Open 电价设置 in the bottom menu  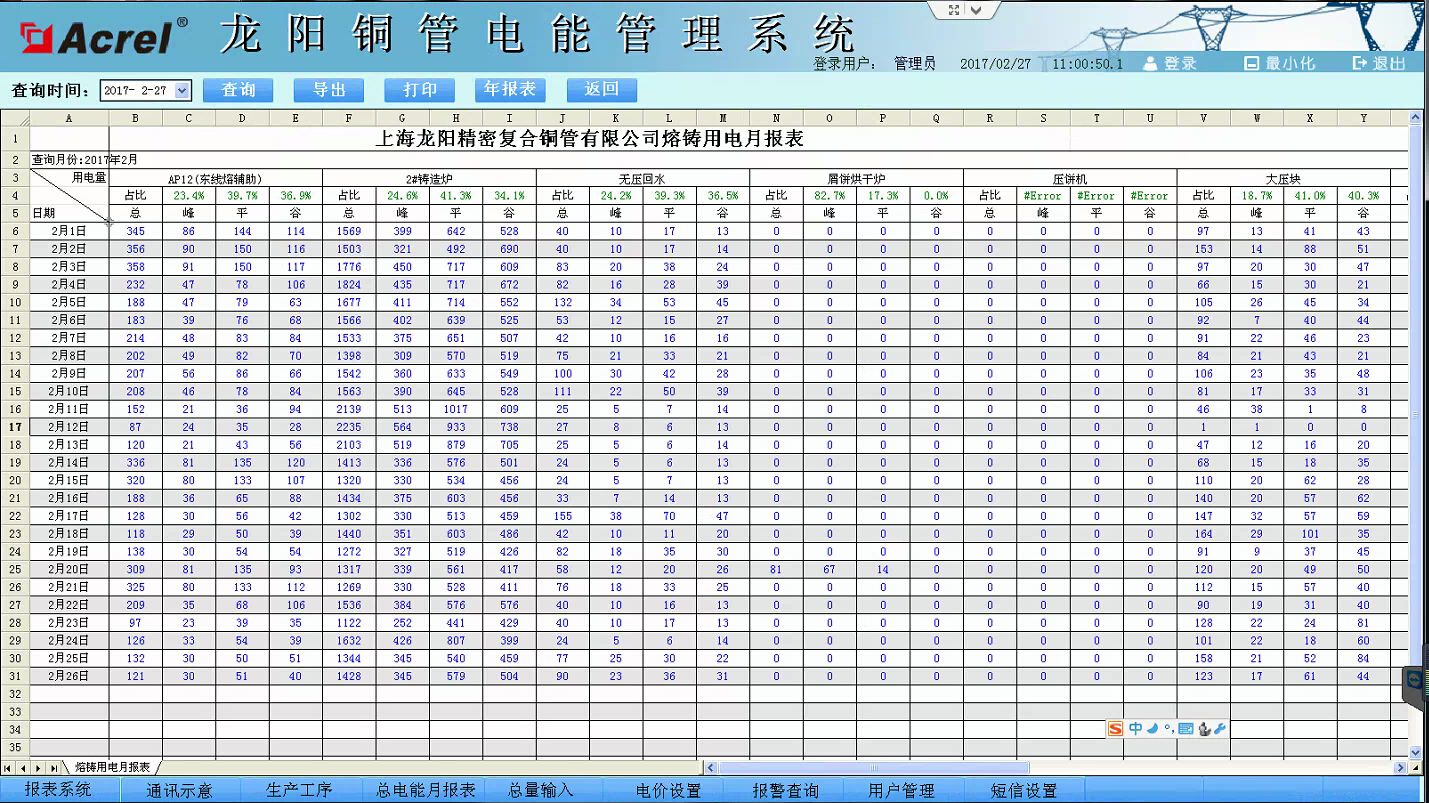[x=668, y=790]
